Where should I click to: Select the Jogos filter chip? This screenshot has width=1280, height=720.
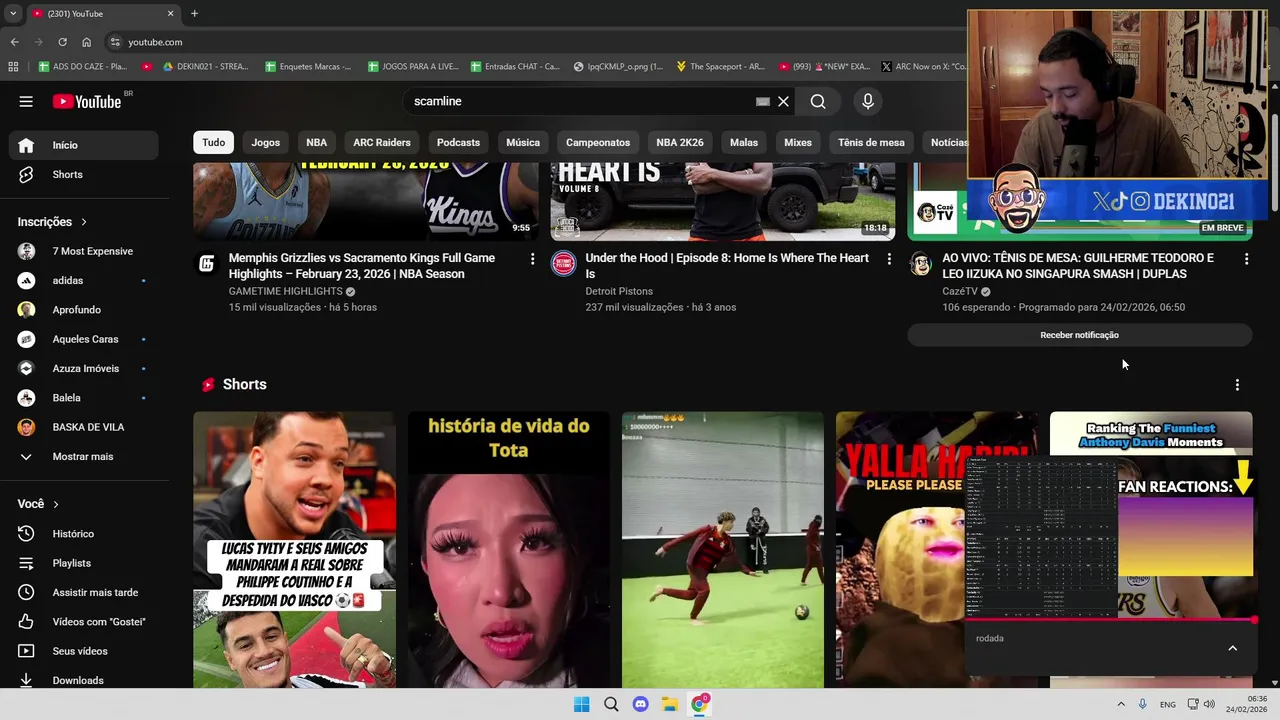[x=266, y=142]
